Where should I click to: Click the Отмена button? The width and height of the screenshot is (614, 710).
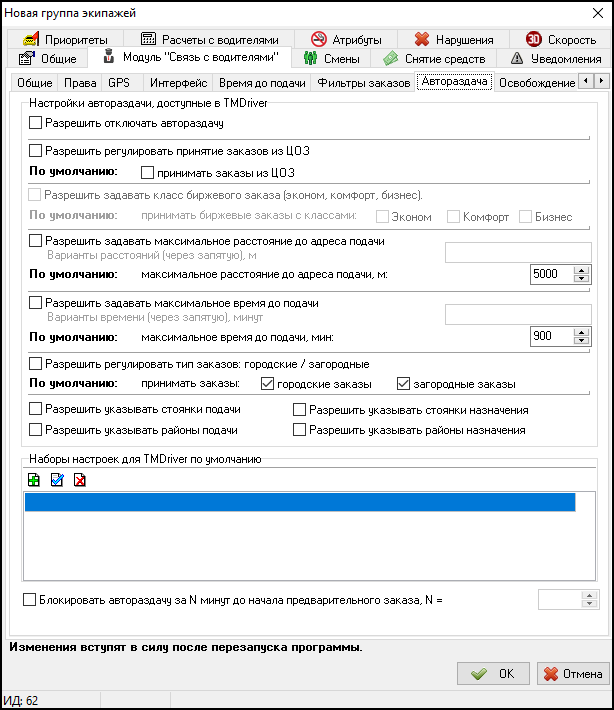[x=573, y=674]
